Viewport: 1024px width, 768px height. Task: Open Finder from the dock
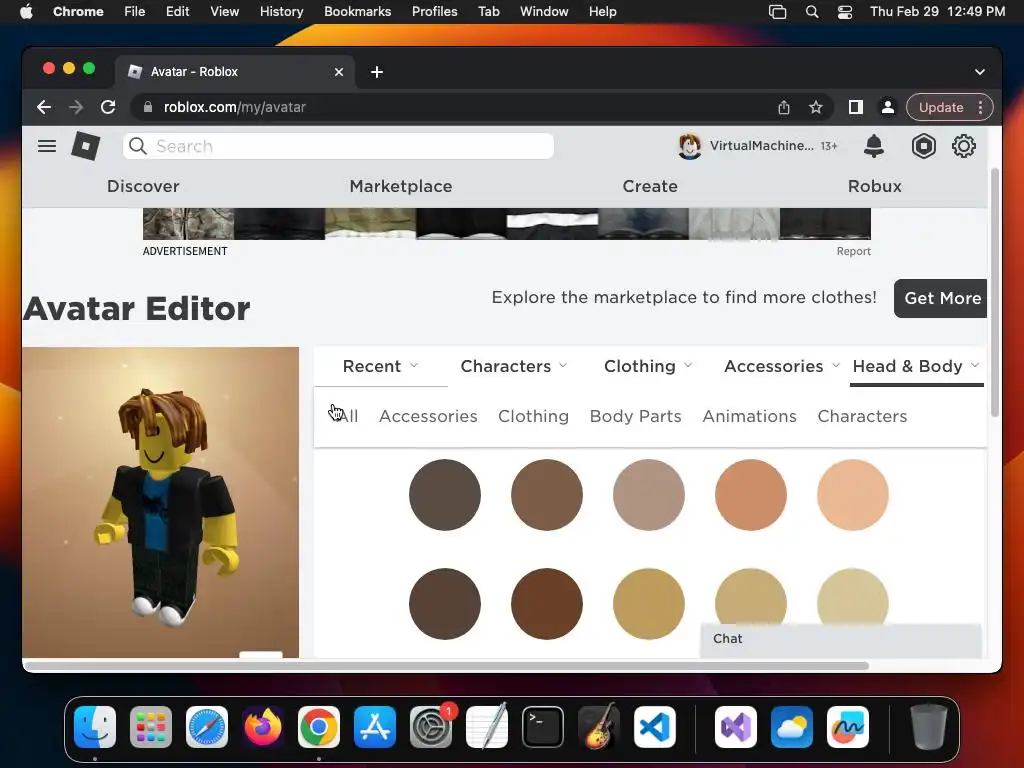(95, 727)
